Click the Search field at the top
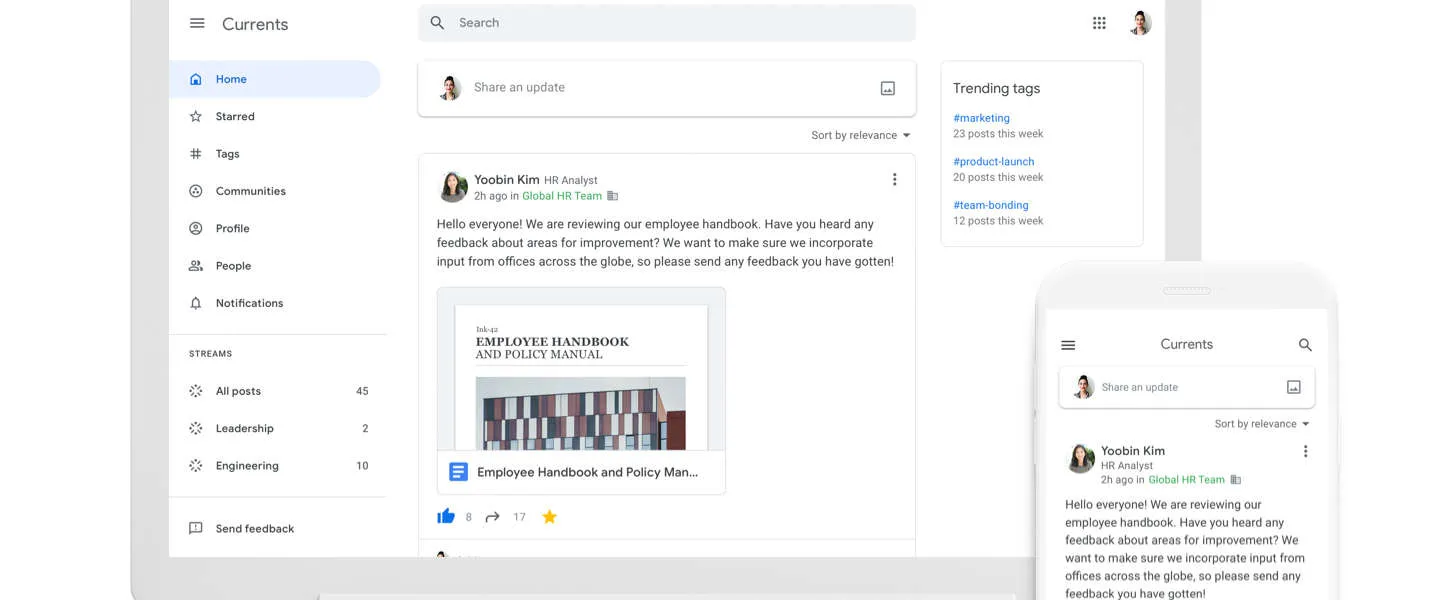Image resolution: width=1440 pixels, height=600 pixels. [x=666, y=23]
